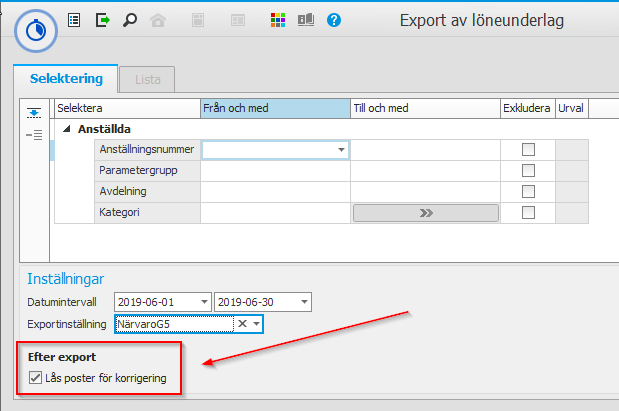Clear Exportinställning with the X button
The height and width of the screenshot is (411, 619).
[241, 324]
